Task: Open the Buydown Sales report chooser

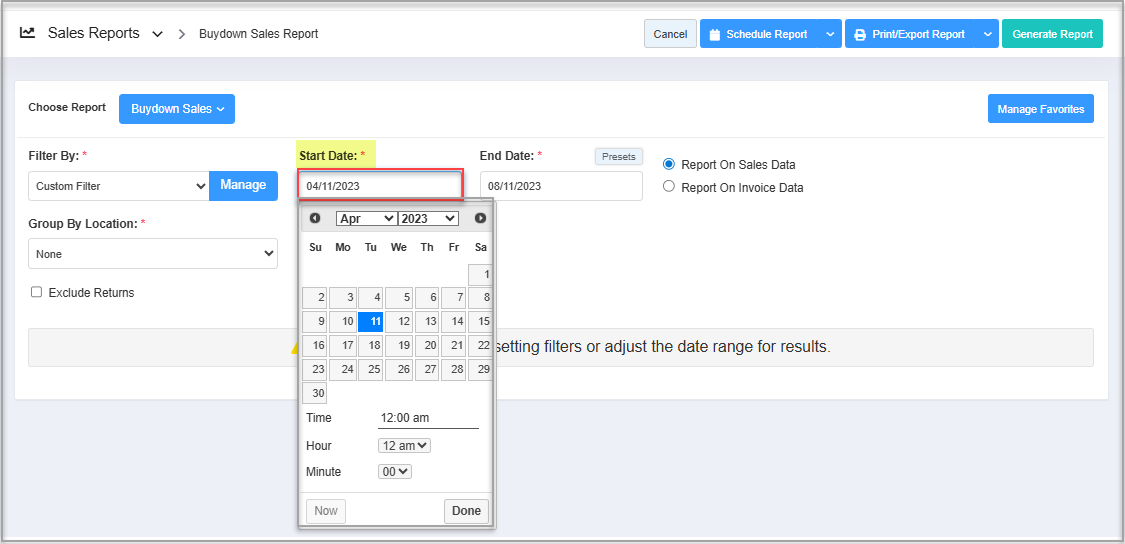Action: click(177, 109)
